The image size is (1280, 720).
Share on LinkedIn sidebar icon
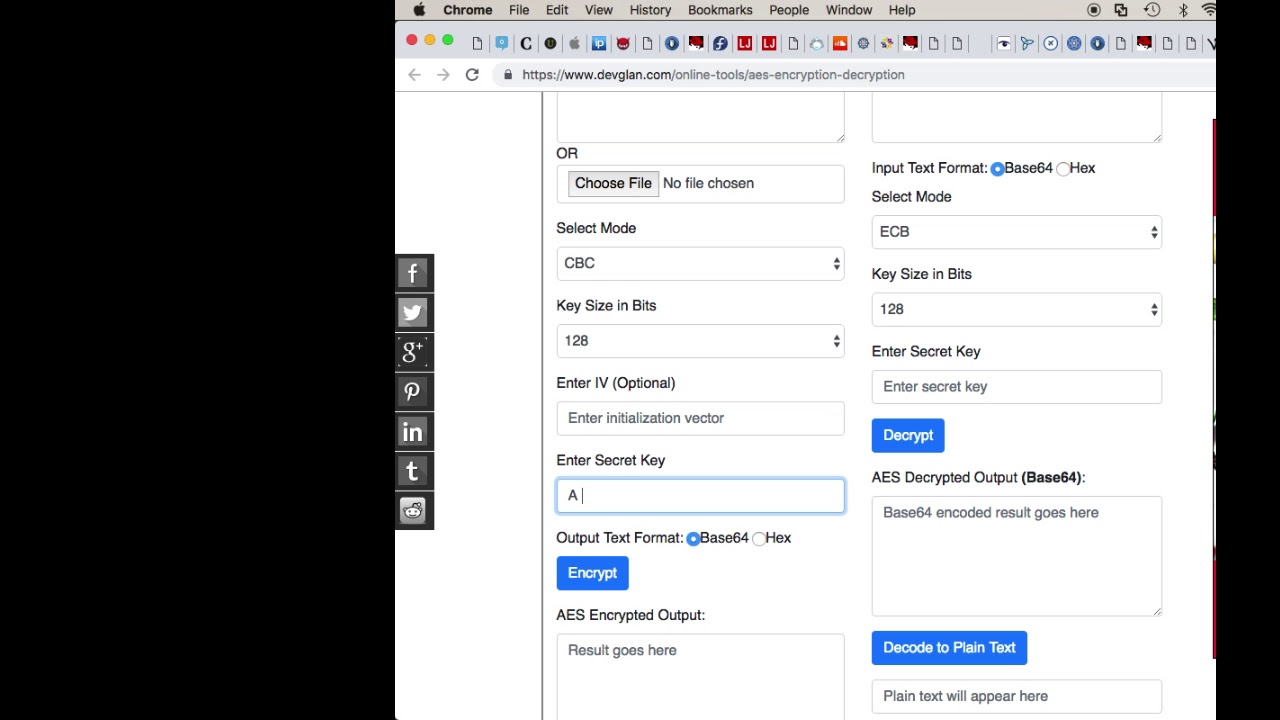coord(413,432)
